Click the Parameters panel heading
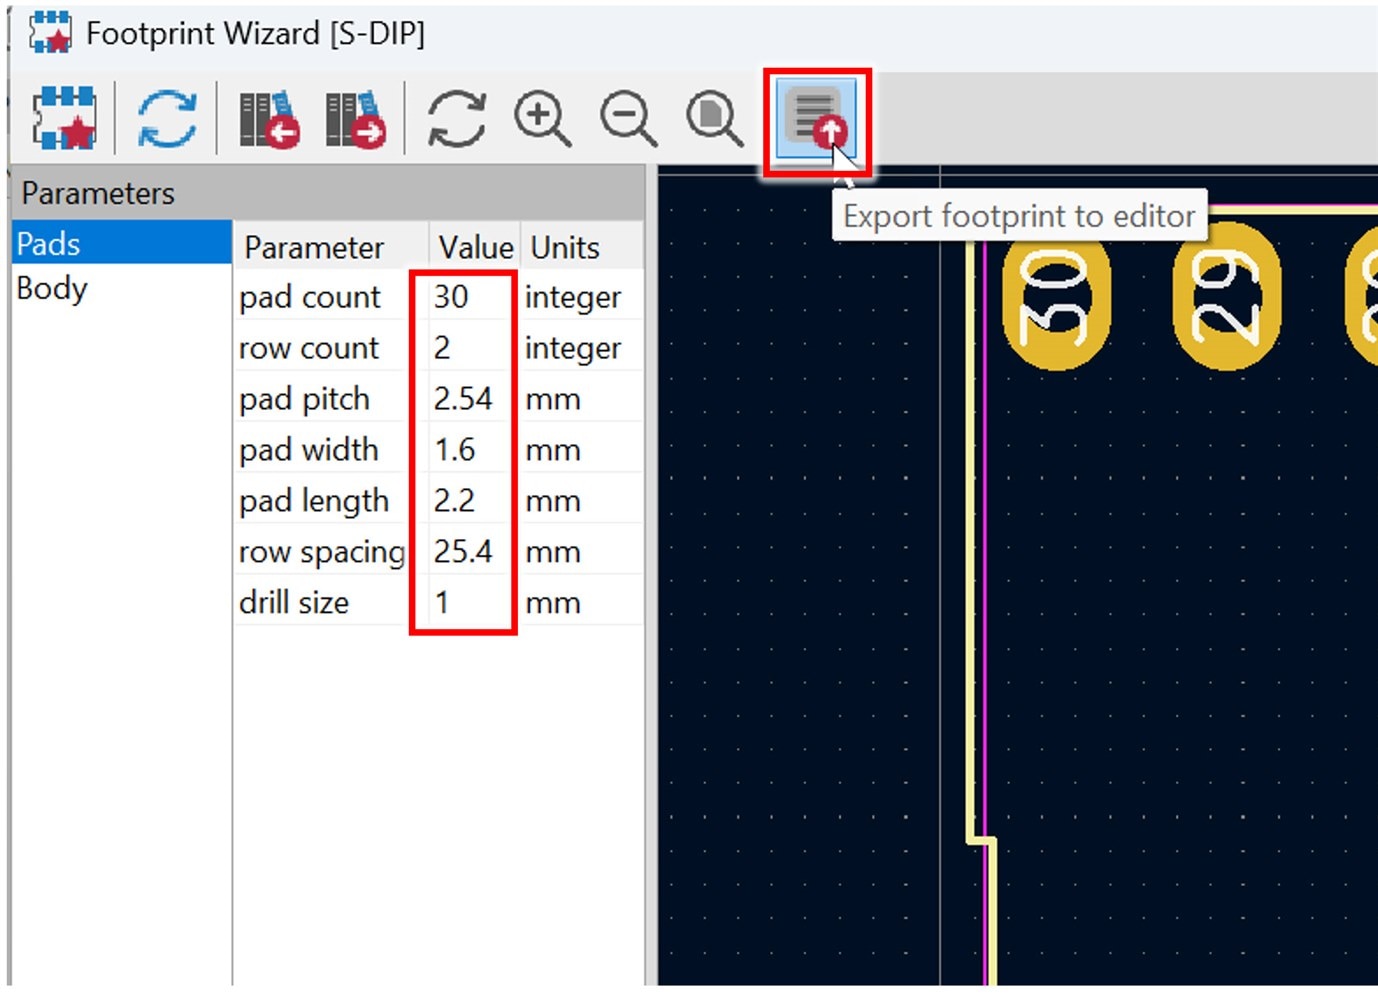This screenshot has width=1378, height=999. click(x=98, y=193)
